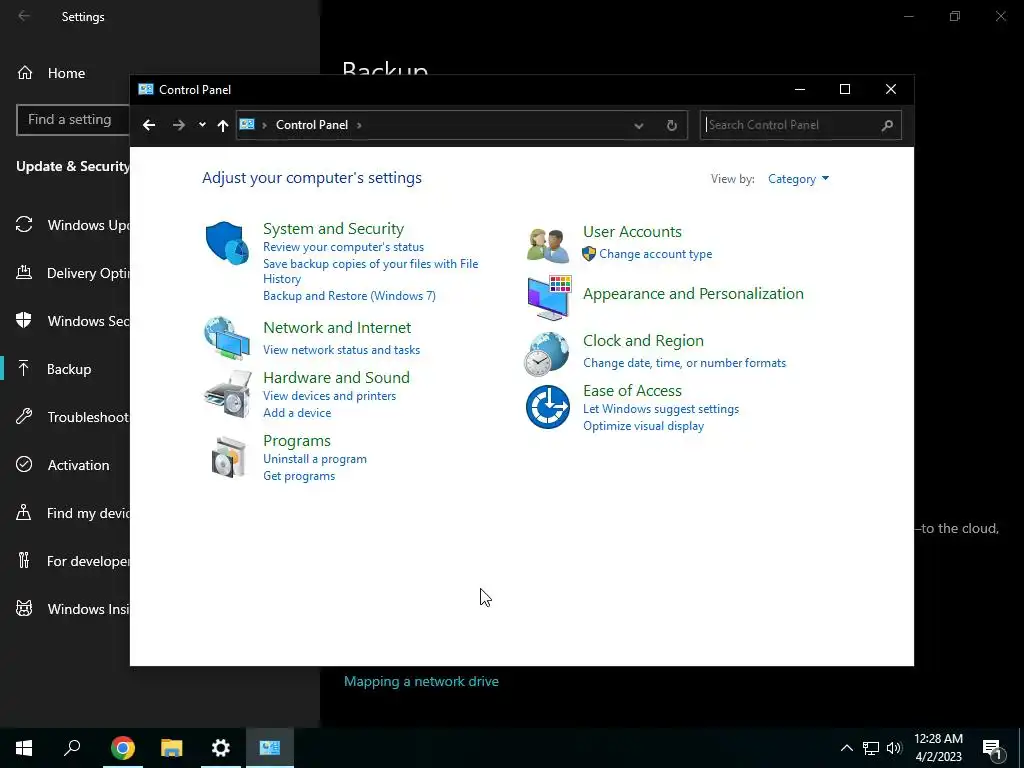Refresh the Control Panel address bar
Screen dimensions: 1024x768
point(671,125)
